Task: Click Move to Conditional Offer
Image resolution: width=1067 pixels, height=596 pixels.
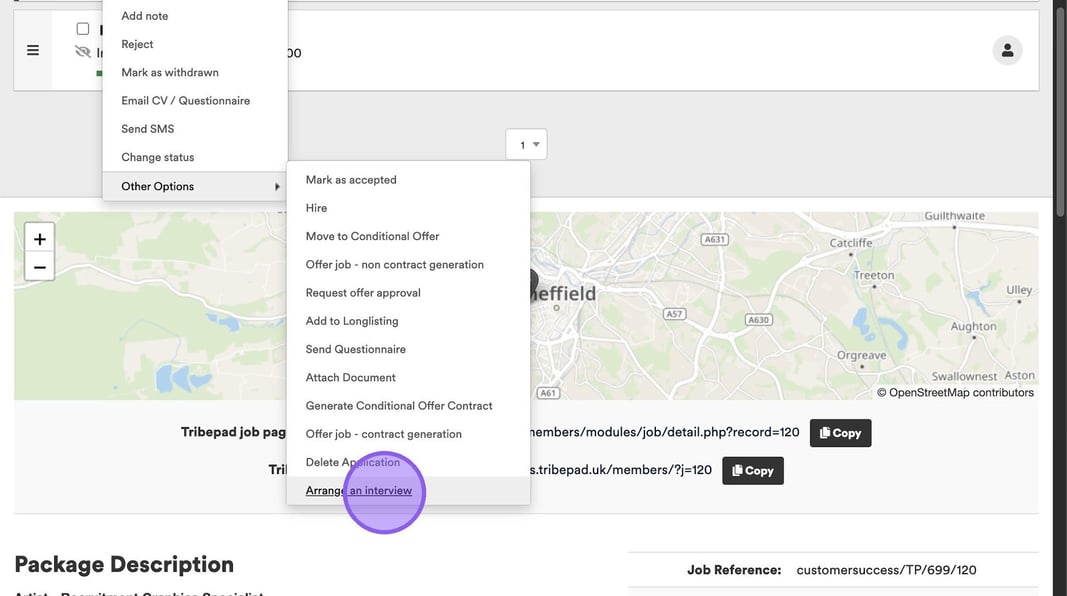Action: (372, 236)
